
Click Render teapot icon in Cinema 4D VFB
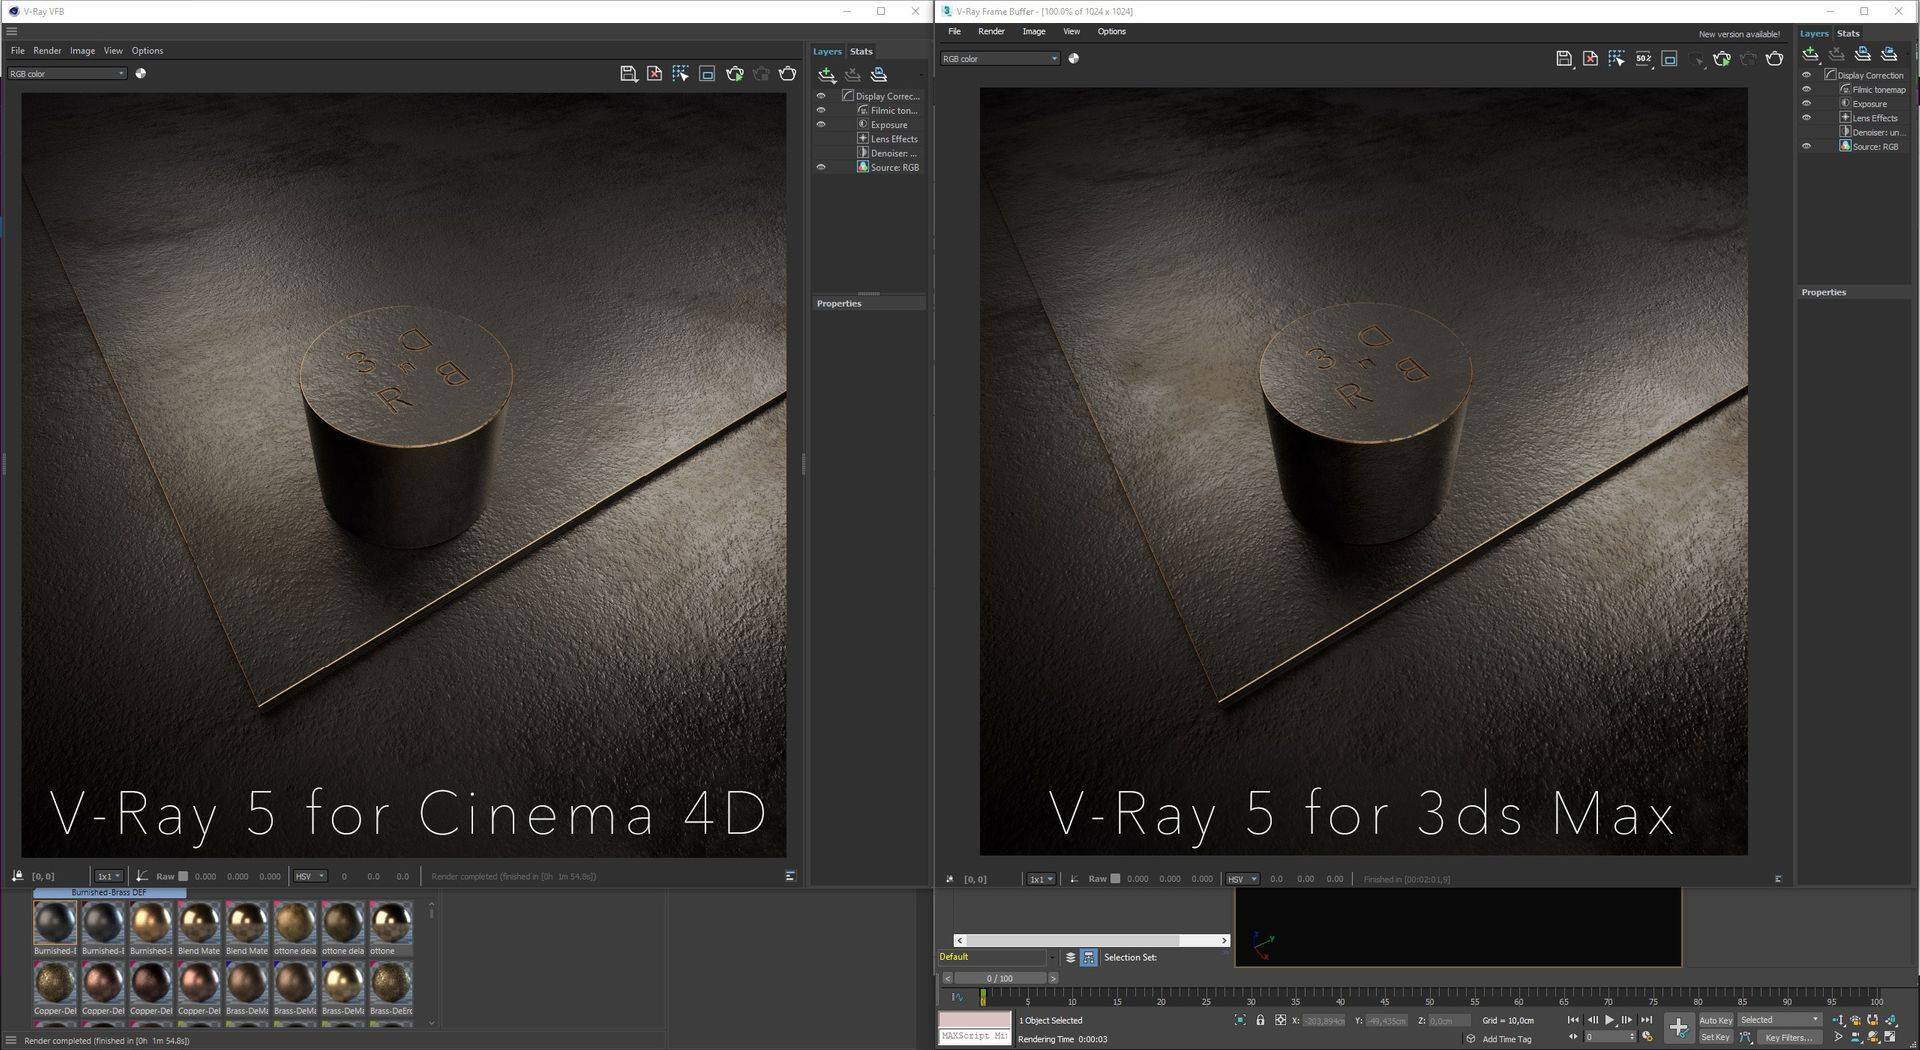tap(788, 74)
